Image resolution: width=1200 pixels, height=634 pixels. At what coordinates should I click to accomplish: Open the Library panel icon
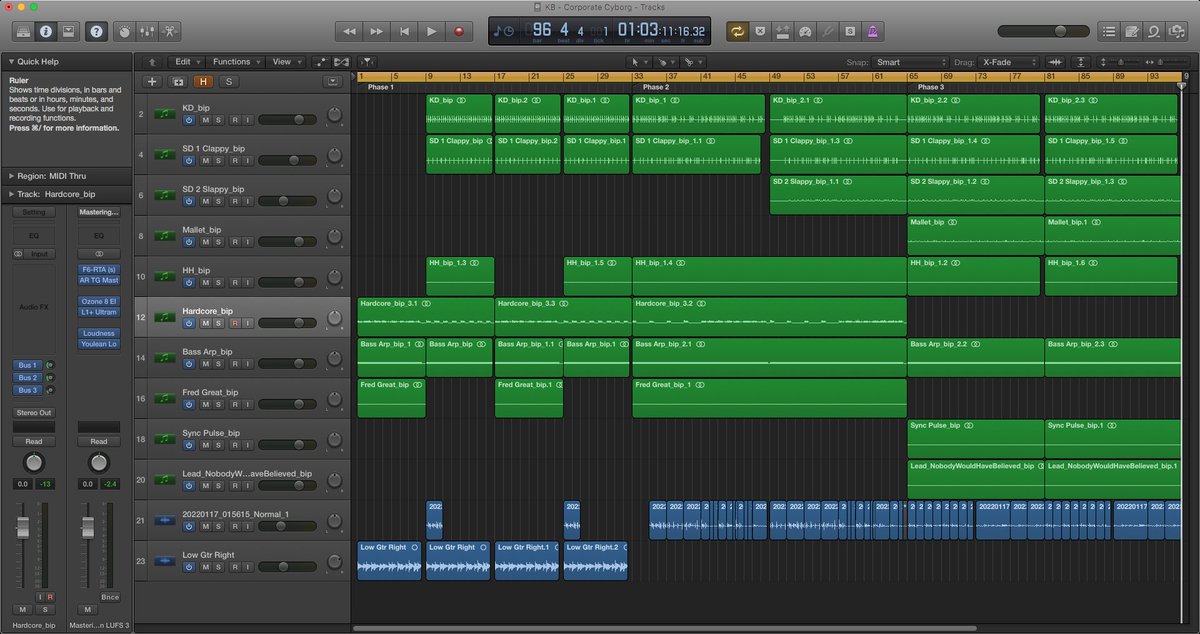[x=22, y=30]
